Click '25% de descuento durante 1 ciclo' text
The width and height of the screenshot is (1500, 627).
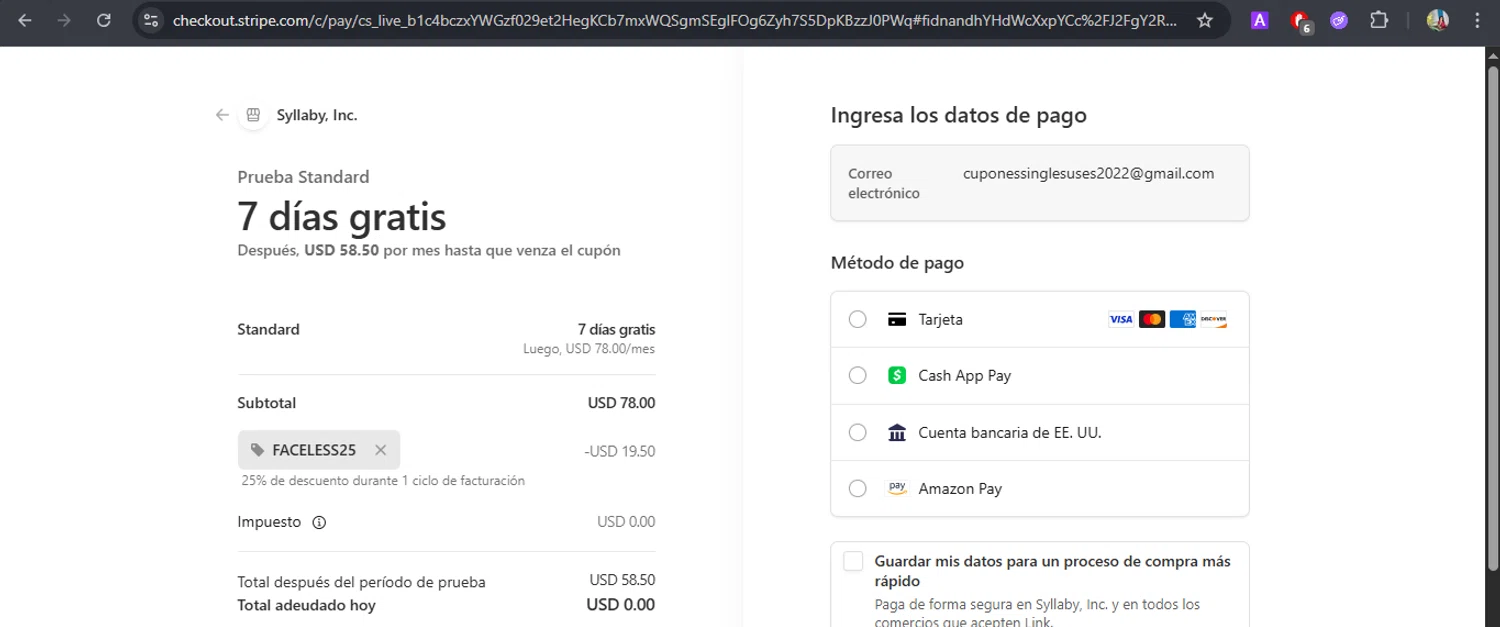383,481
